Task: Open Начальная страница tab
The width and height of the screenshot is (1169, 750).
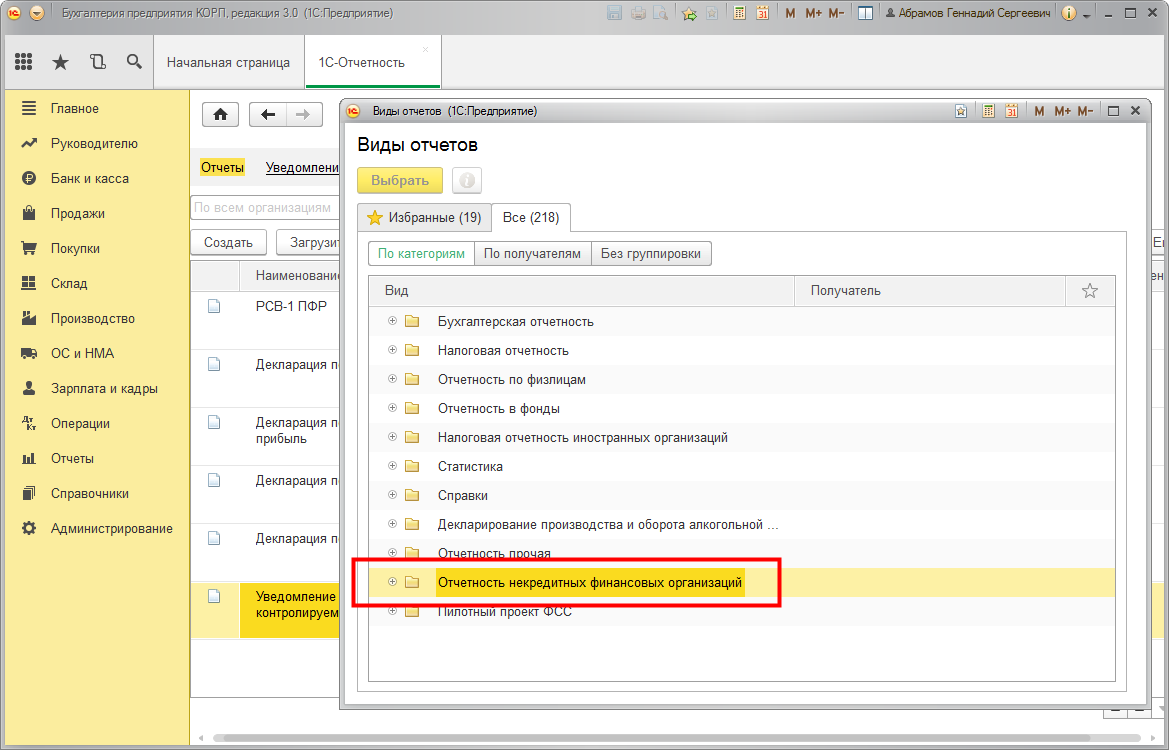Action: tap(228, 63)
